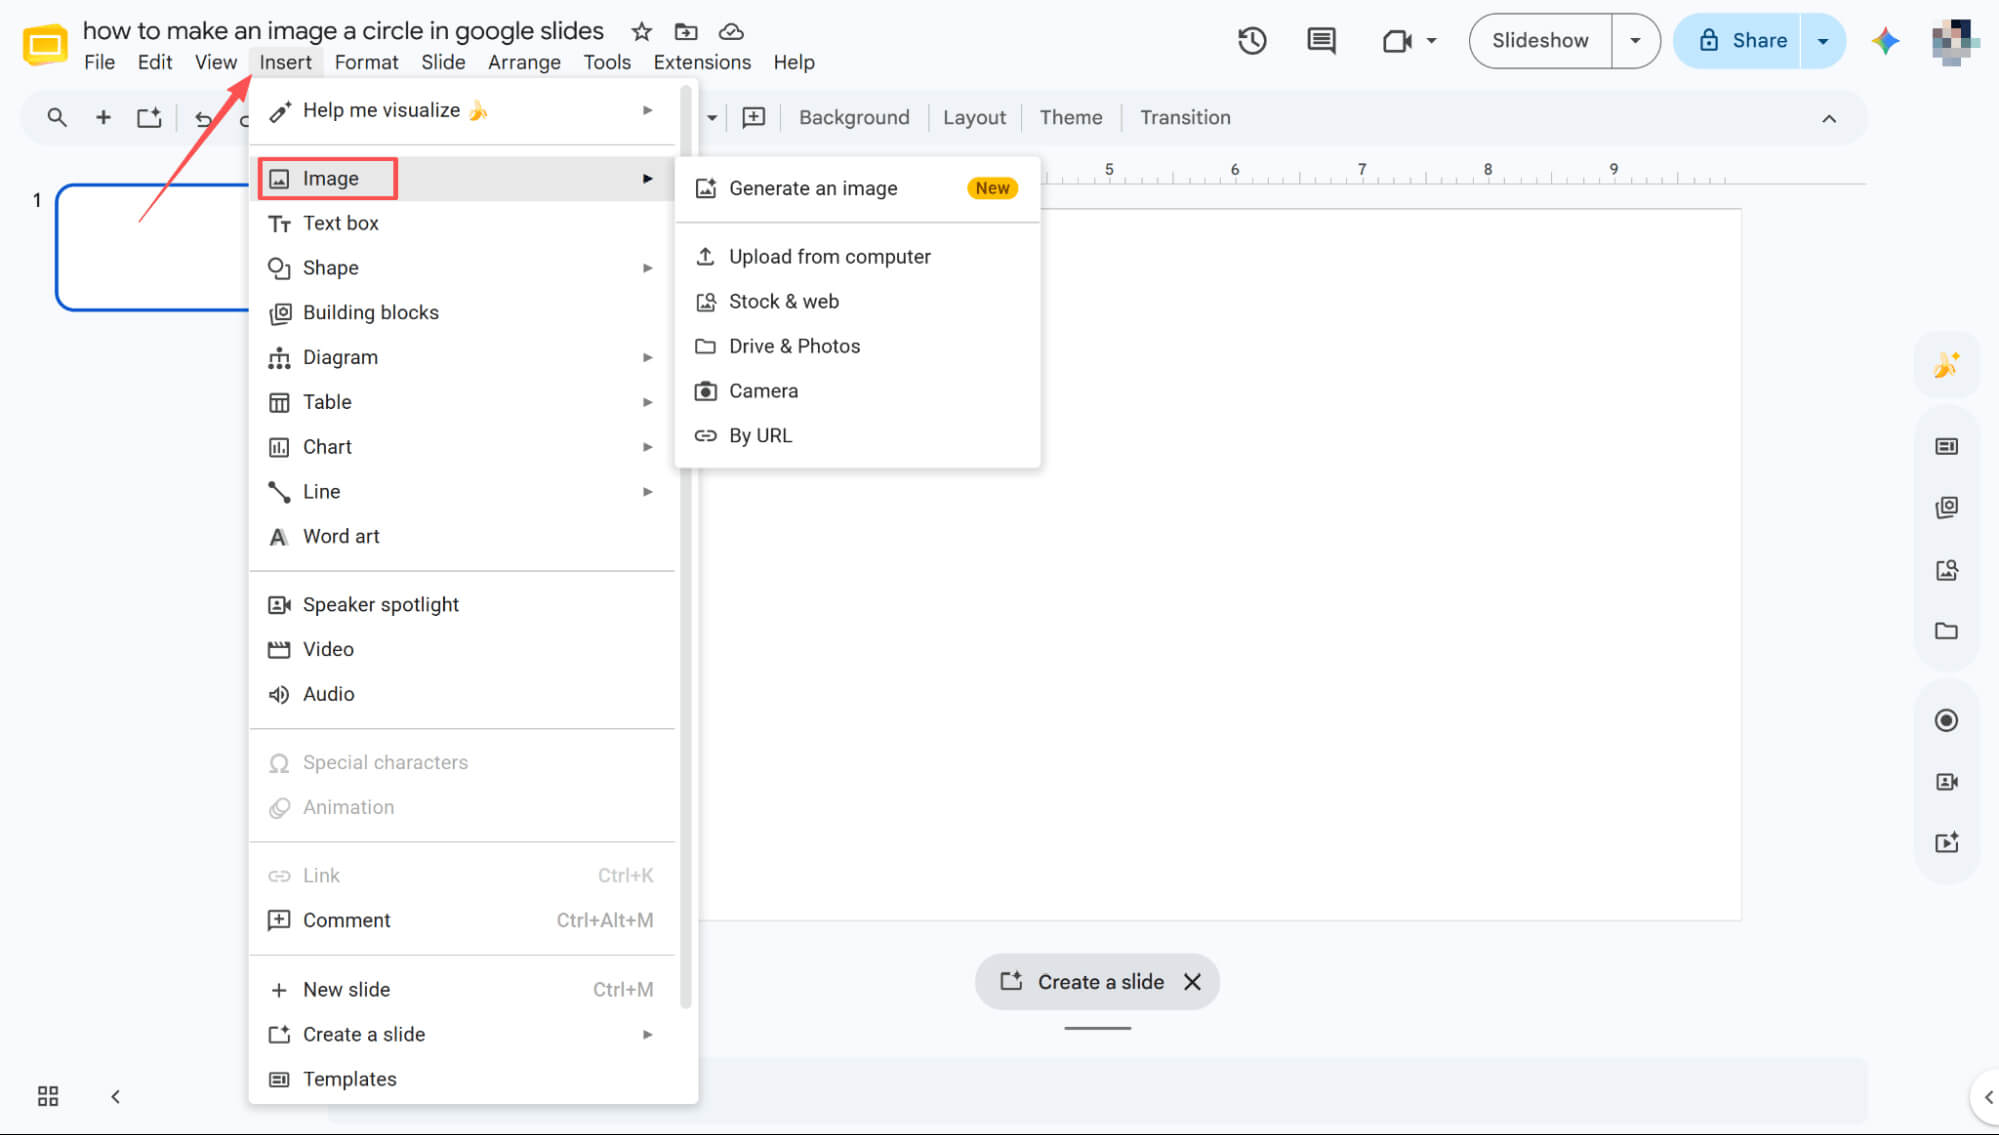
Task: Expand the Diagram submenu
Action: point(648,357)
